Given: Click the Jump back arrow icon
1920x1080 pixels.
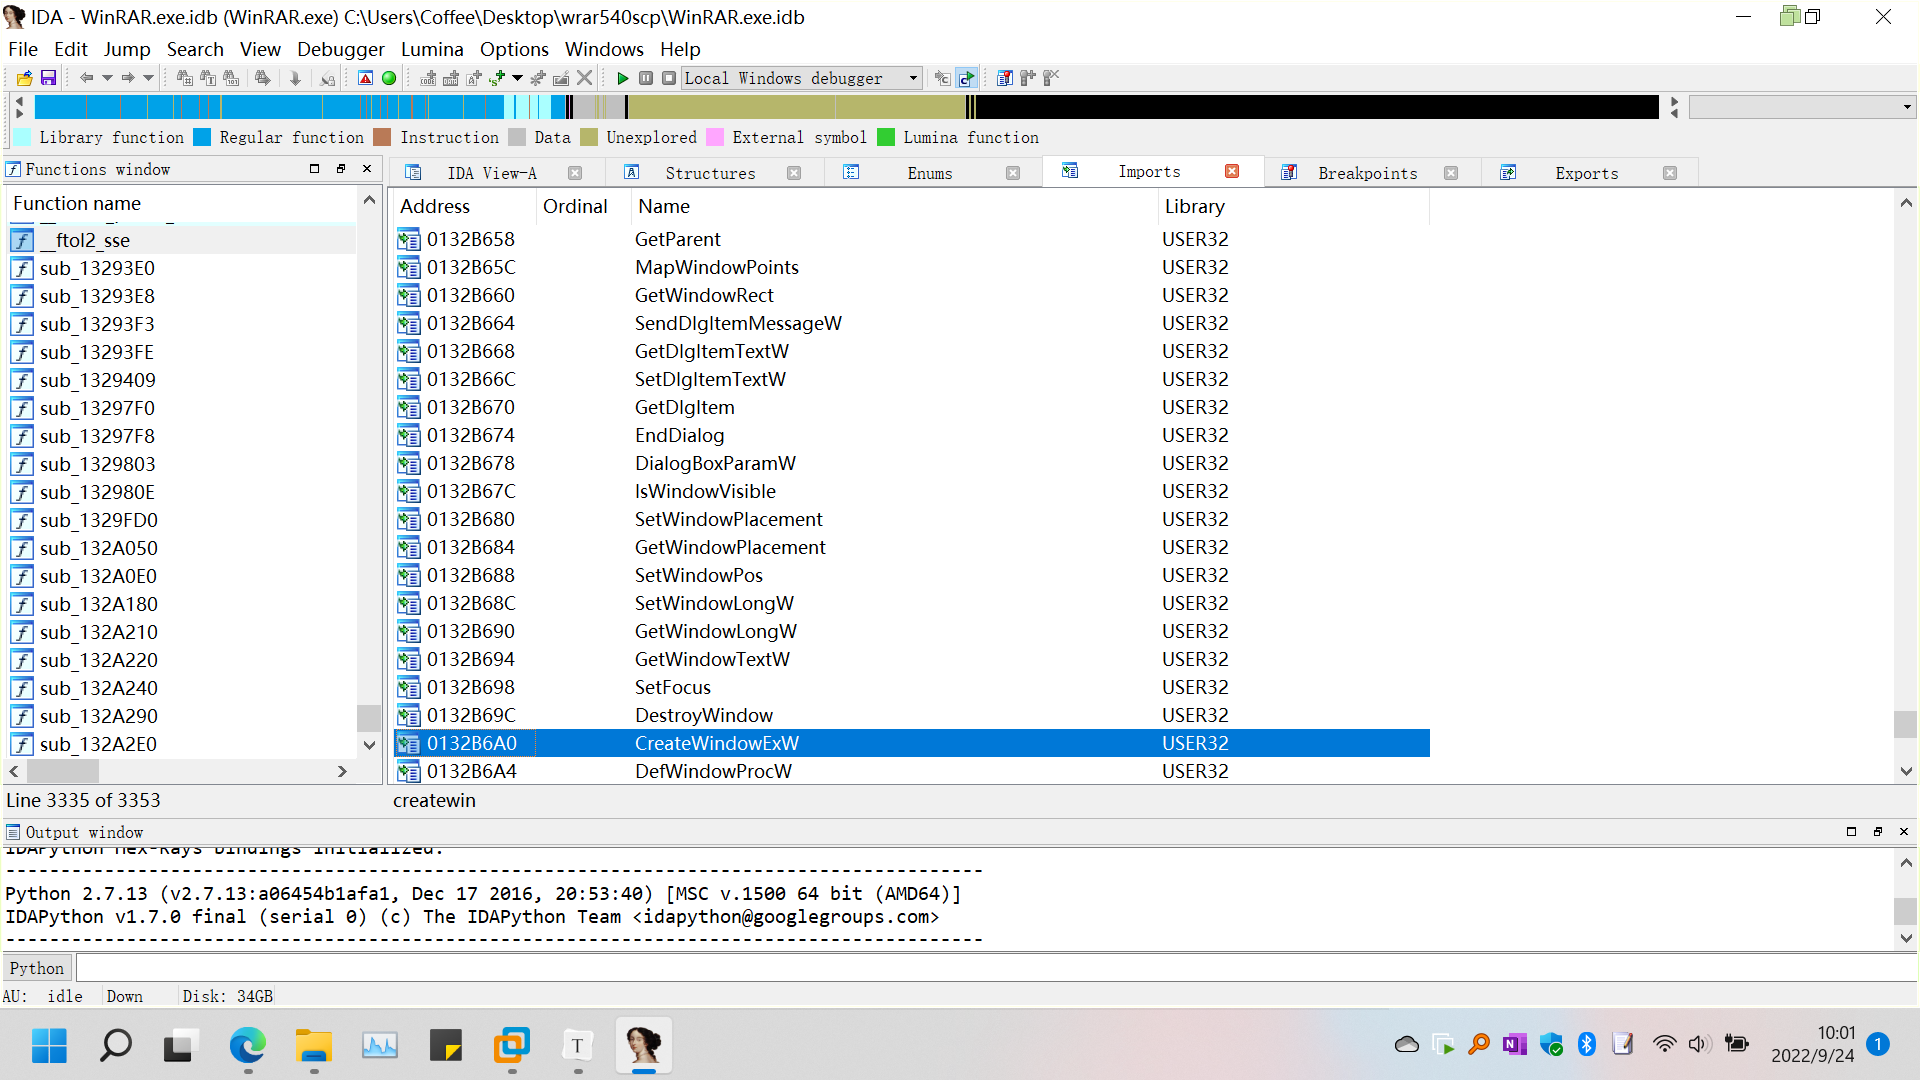Looking at the screenshot, I should [x=86, y=78].
